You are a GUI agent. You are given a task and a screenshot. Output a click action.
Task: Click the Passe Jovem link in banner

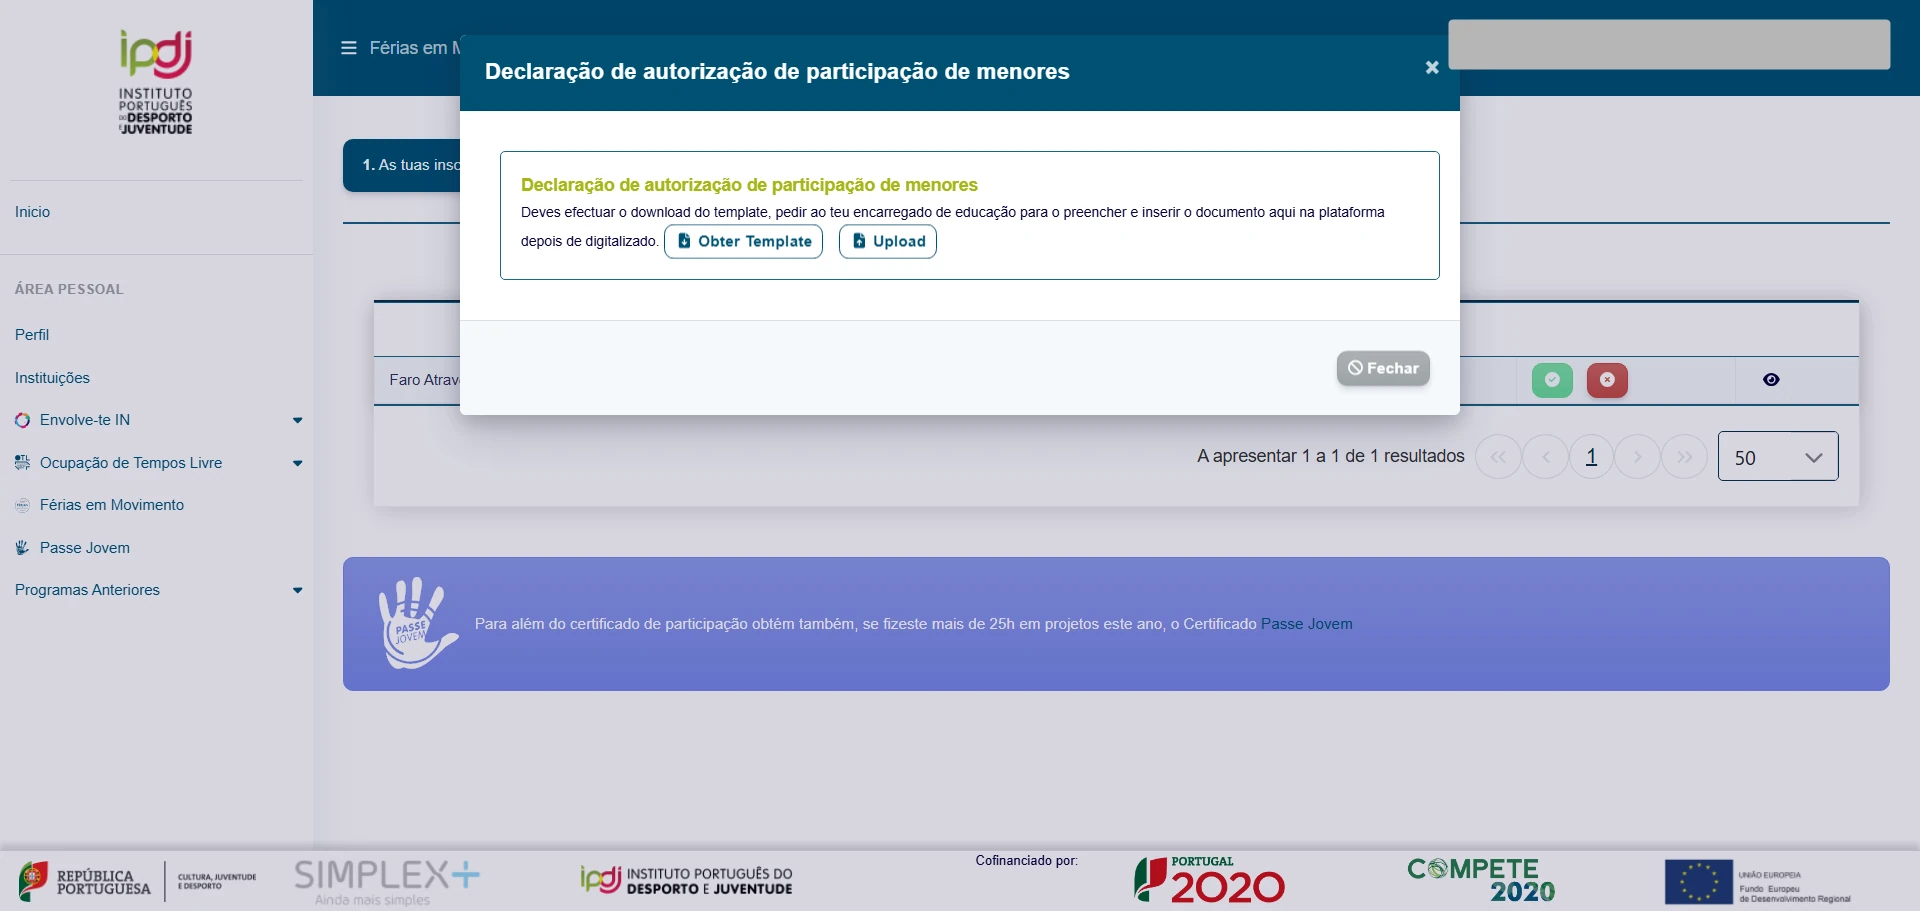(1306, 624)
